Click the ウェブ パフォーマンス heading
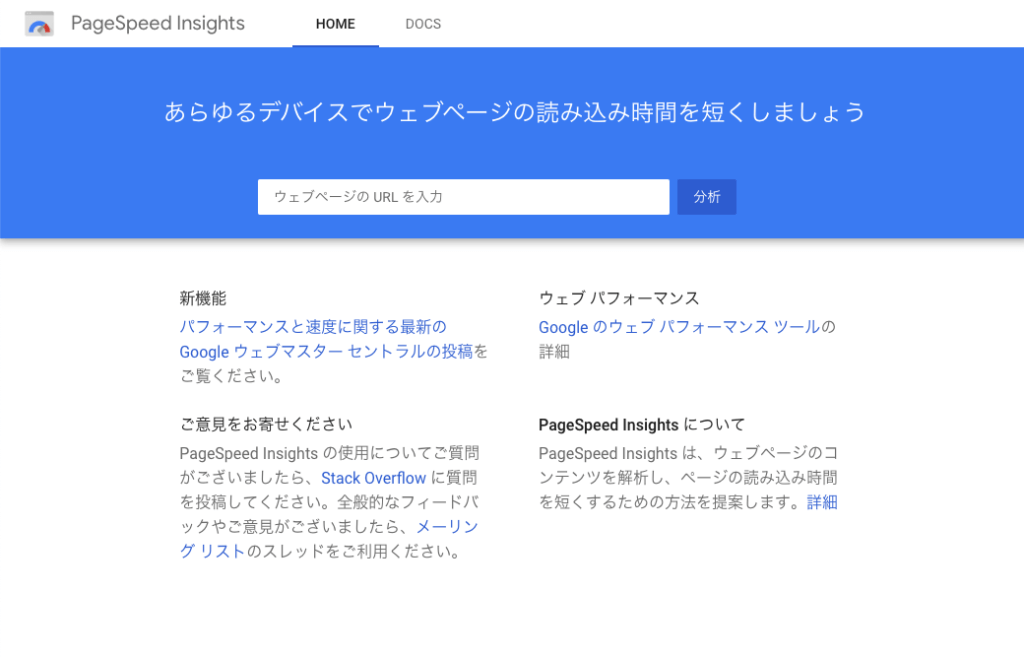 tap(619, 298)
